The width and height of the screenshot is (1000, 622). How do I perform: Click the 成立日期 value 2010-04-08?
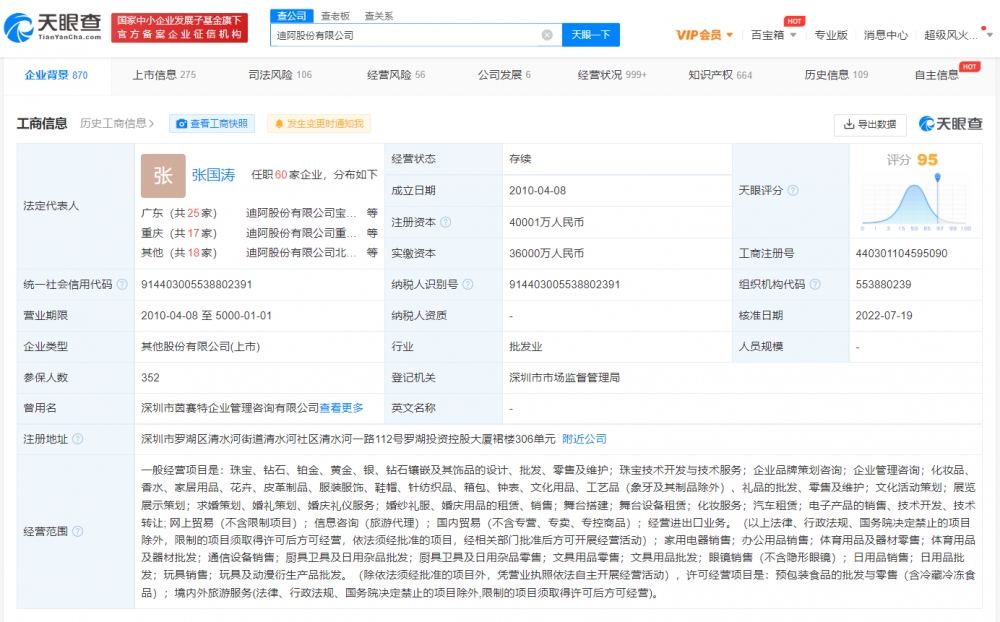[538, 191]
